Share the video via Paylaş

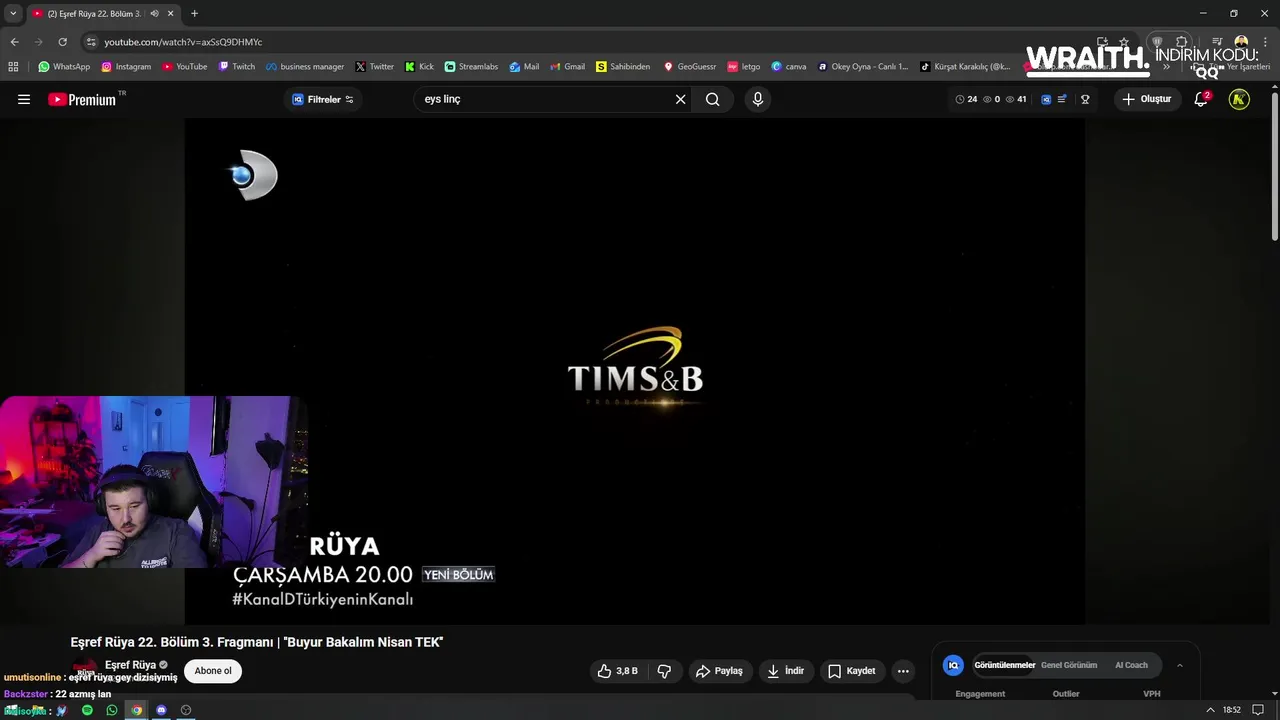[719, 671]
